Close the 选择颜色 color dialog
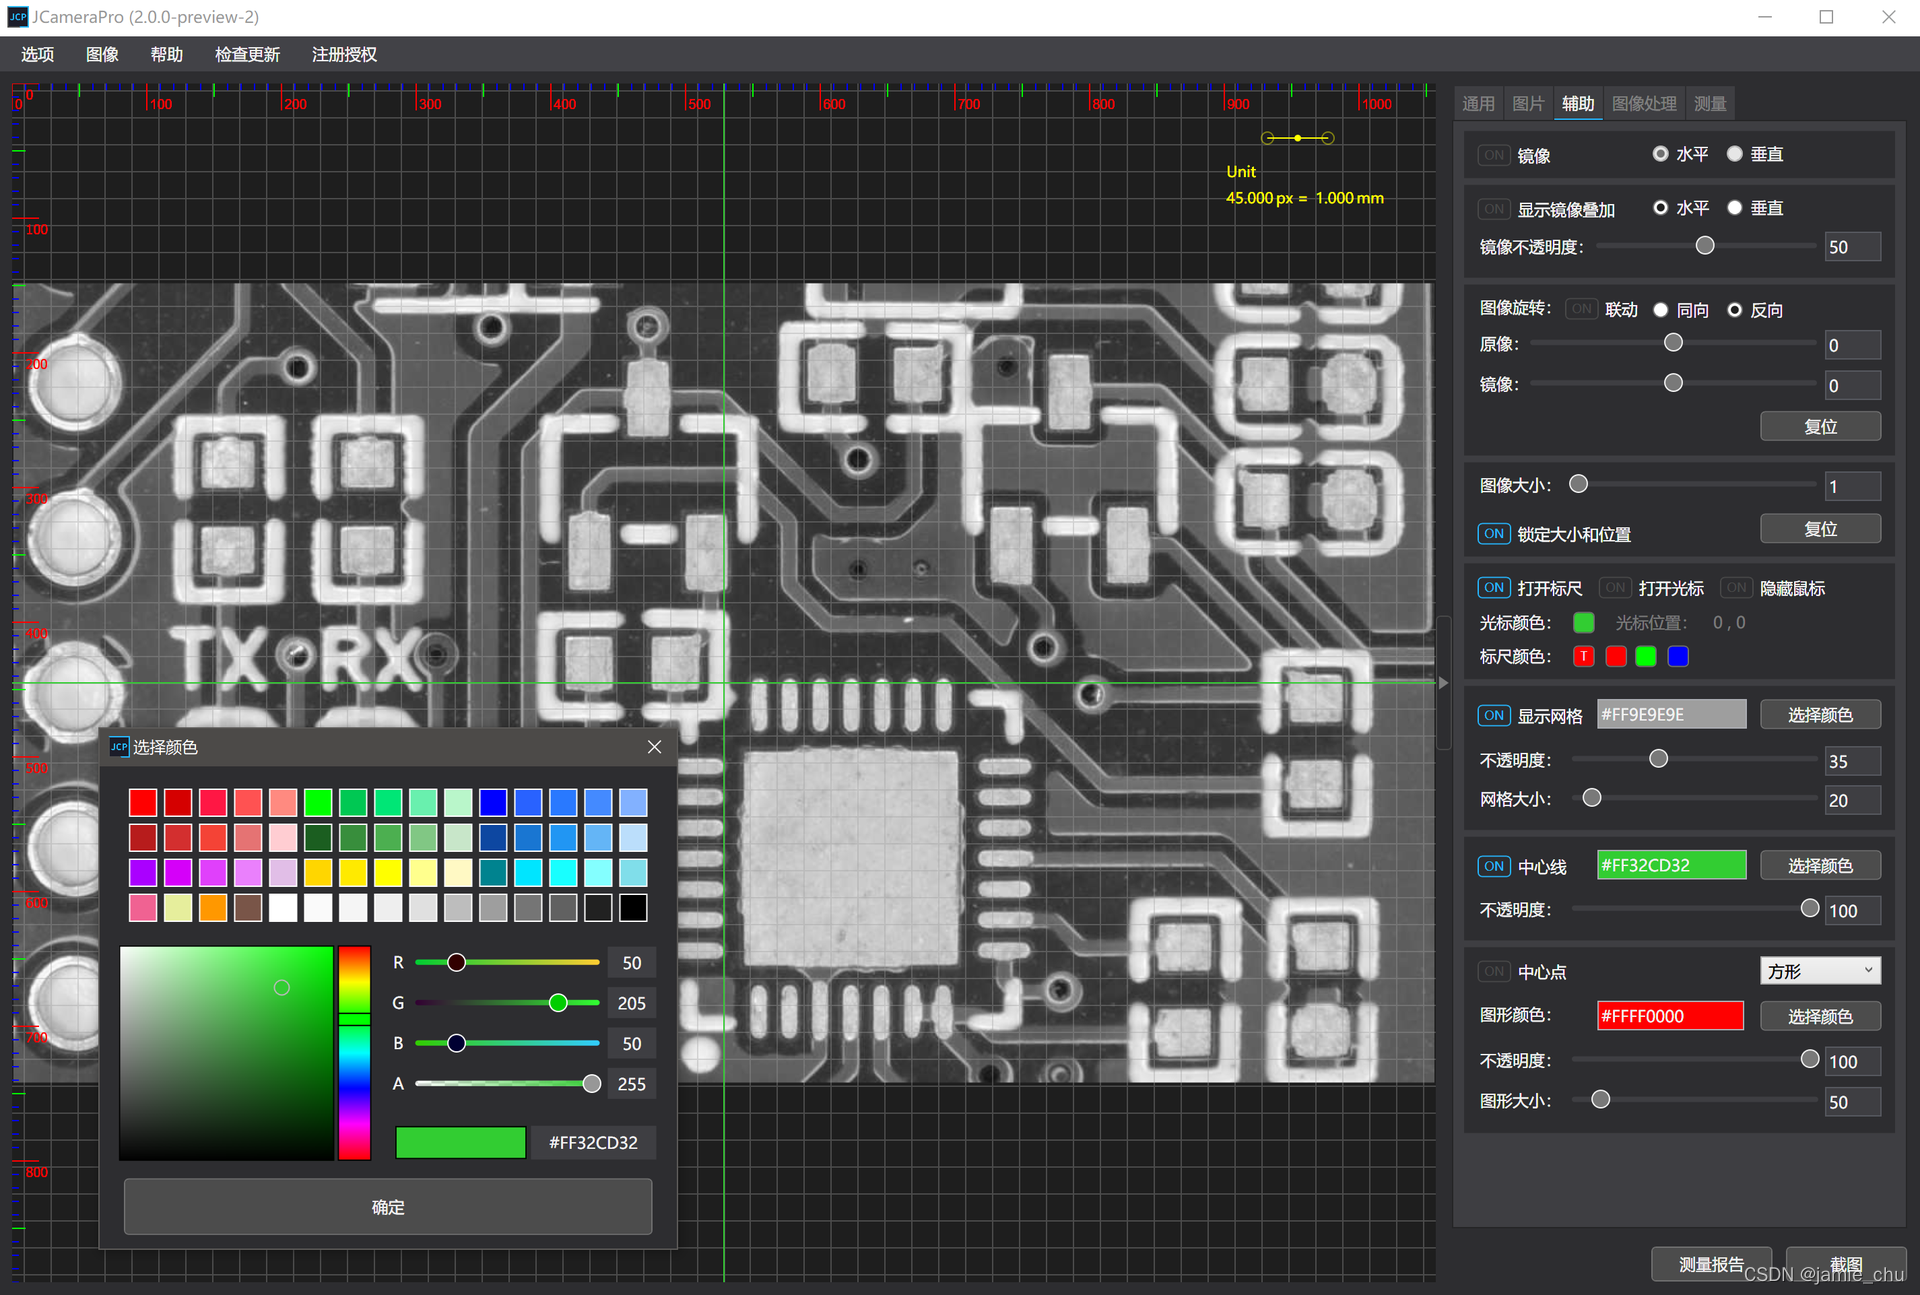Screen dimensions: 1920x1295 654,747
